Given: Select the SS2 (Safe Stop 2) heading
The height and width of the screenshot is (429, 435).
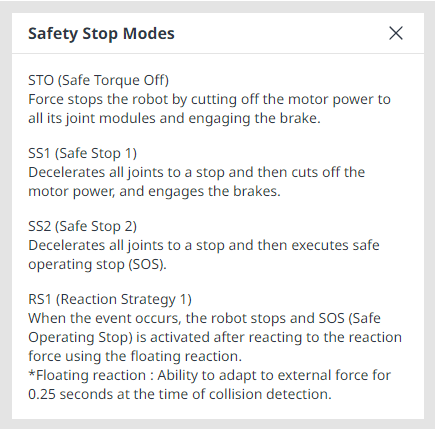Looking at the screenshot, I should point(82,226).
